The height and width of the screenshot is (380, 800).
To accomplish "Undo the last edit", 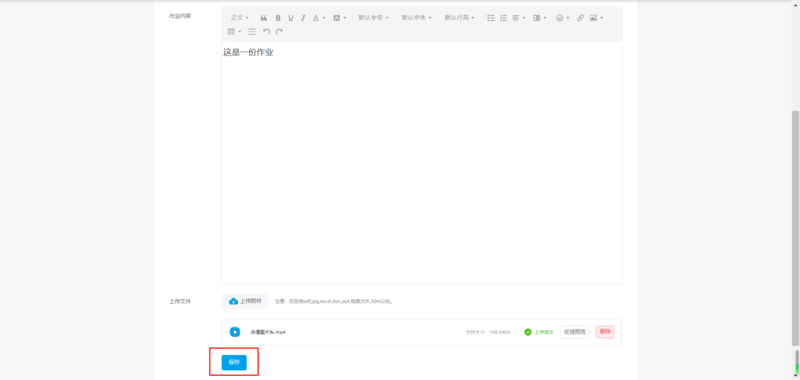I will tap(266, 32).
